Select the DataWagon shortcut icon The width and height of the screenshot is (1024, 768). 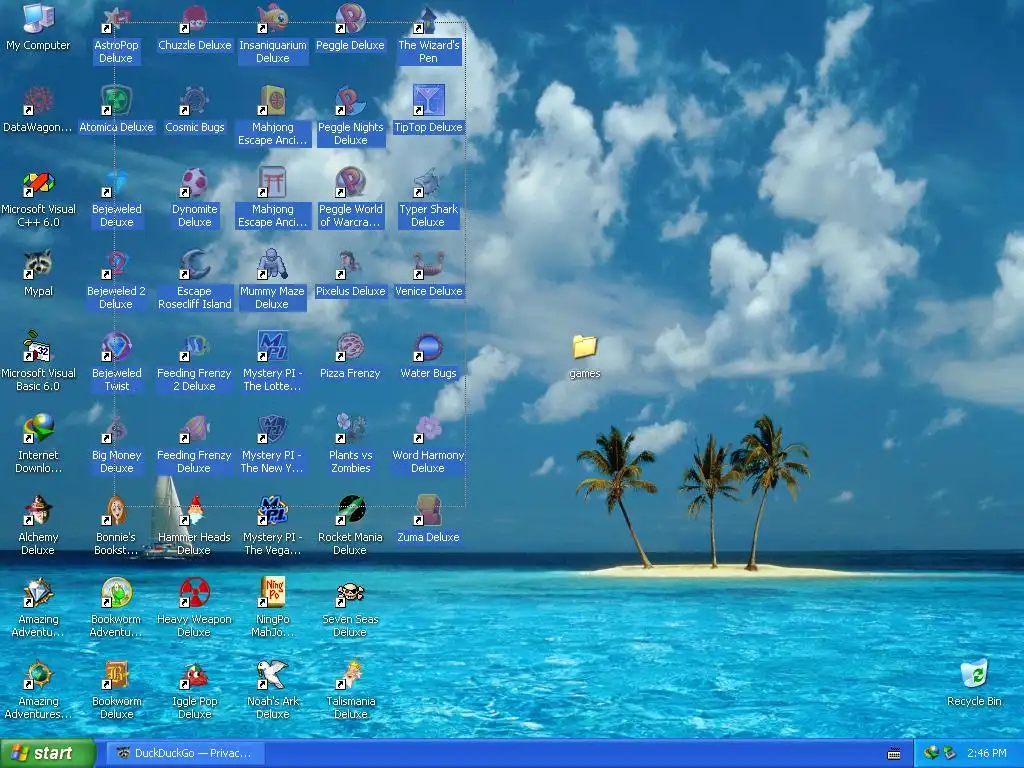[39, 100]
